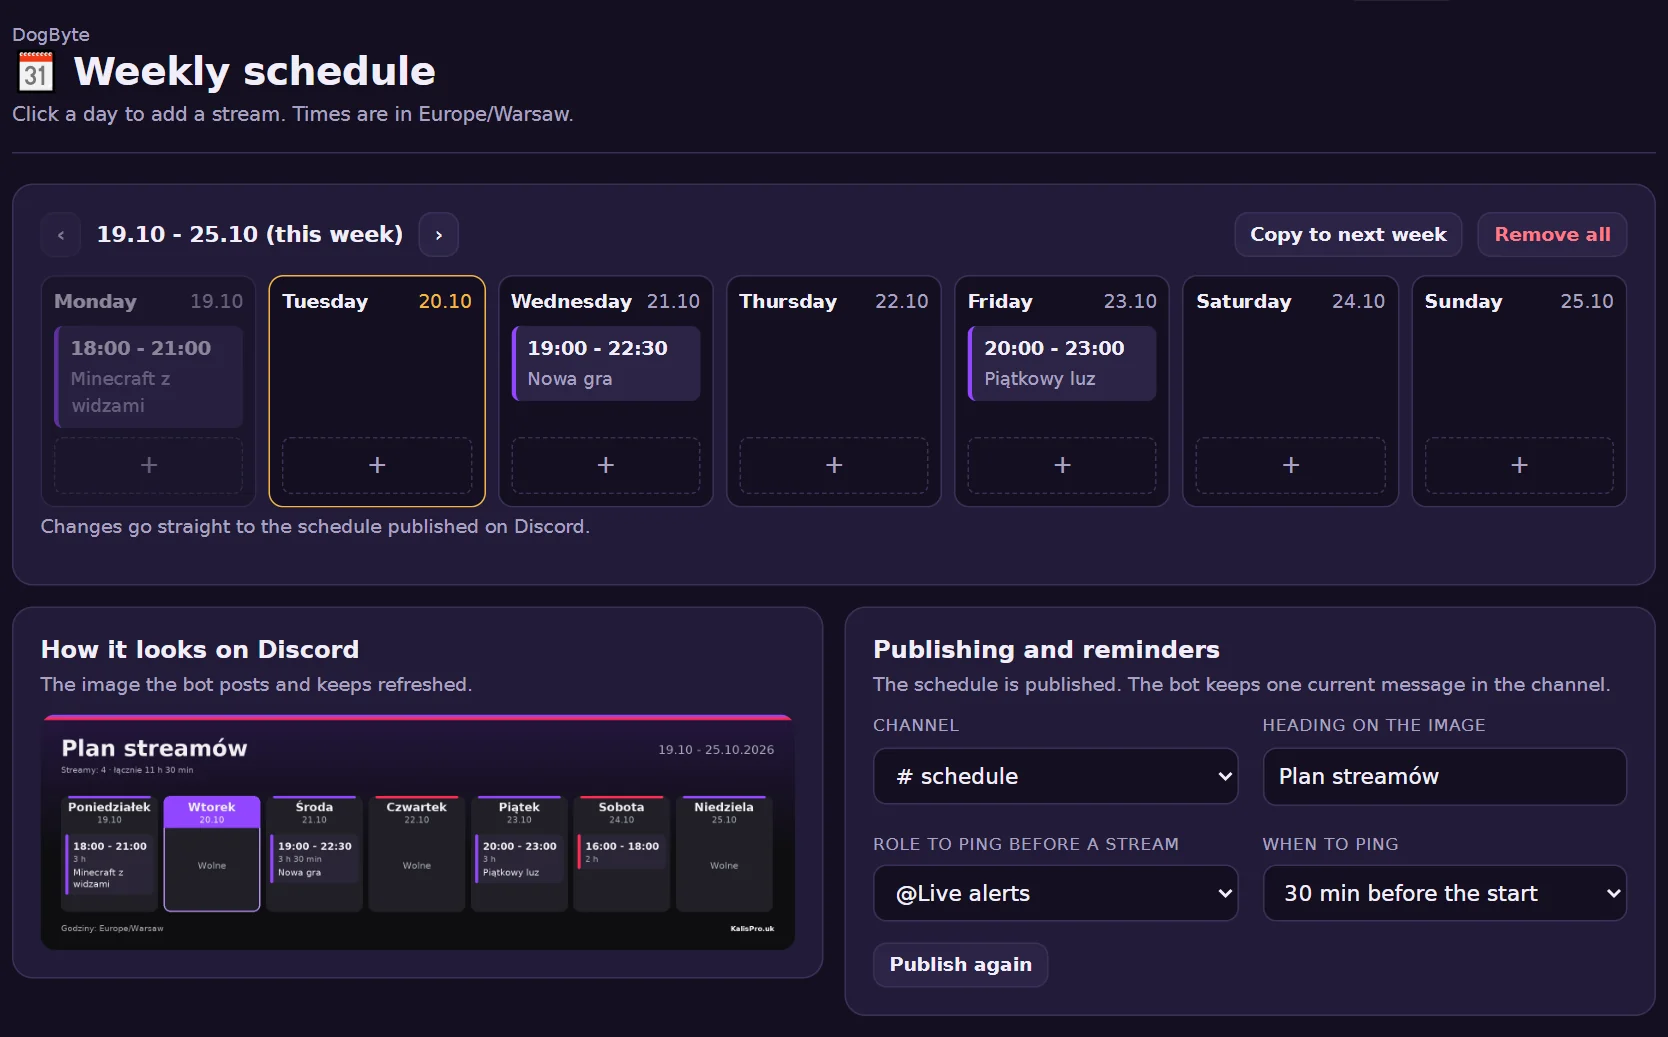
Task: Open Monday 18:00 - 21:00 Minecraft stream
Action: click(x=148, y=377)
